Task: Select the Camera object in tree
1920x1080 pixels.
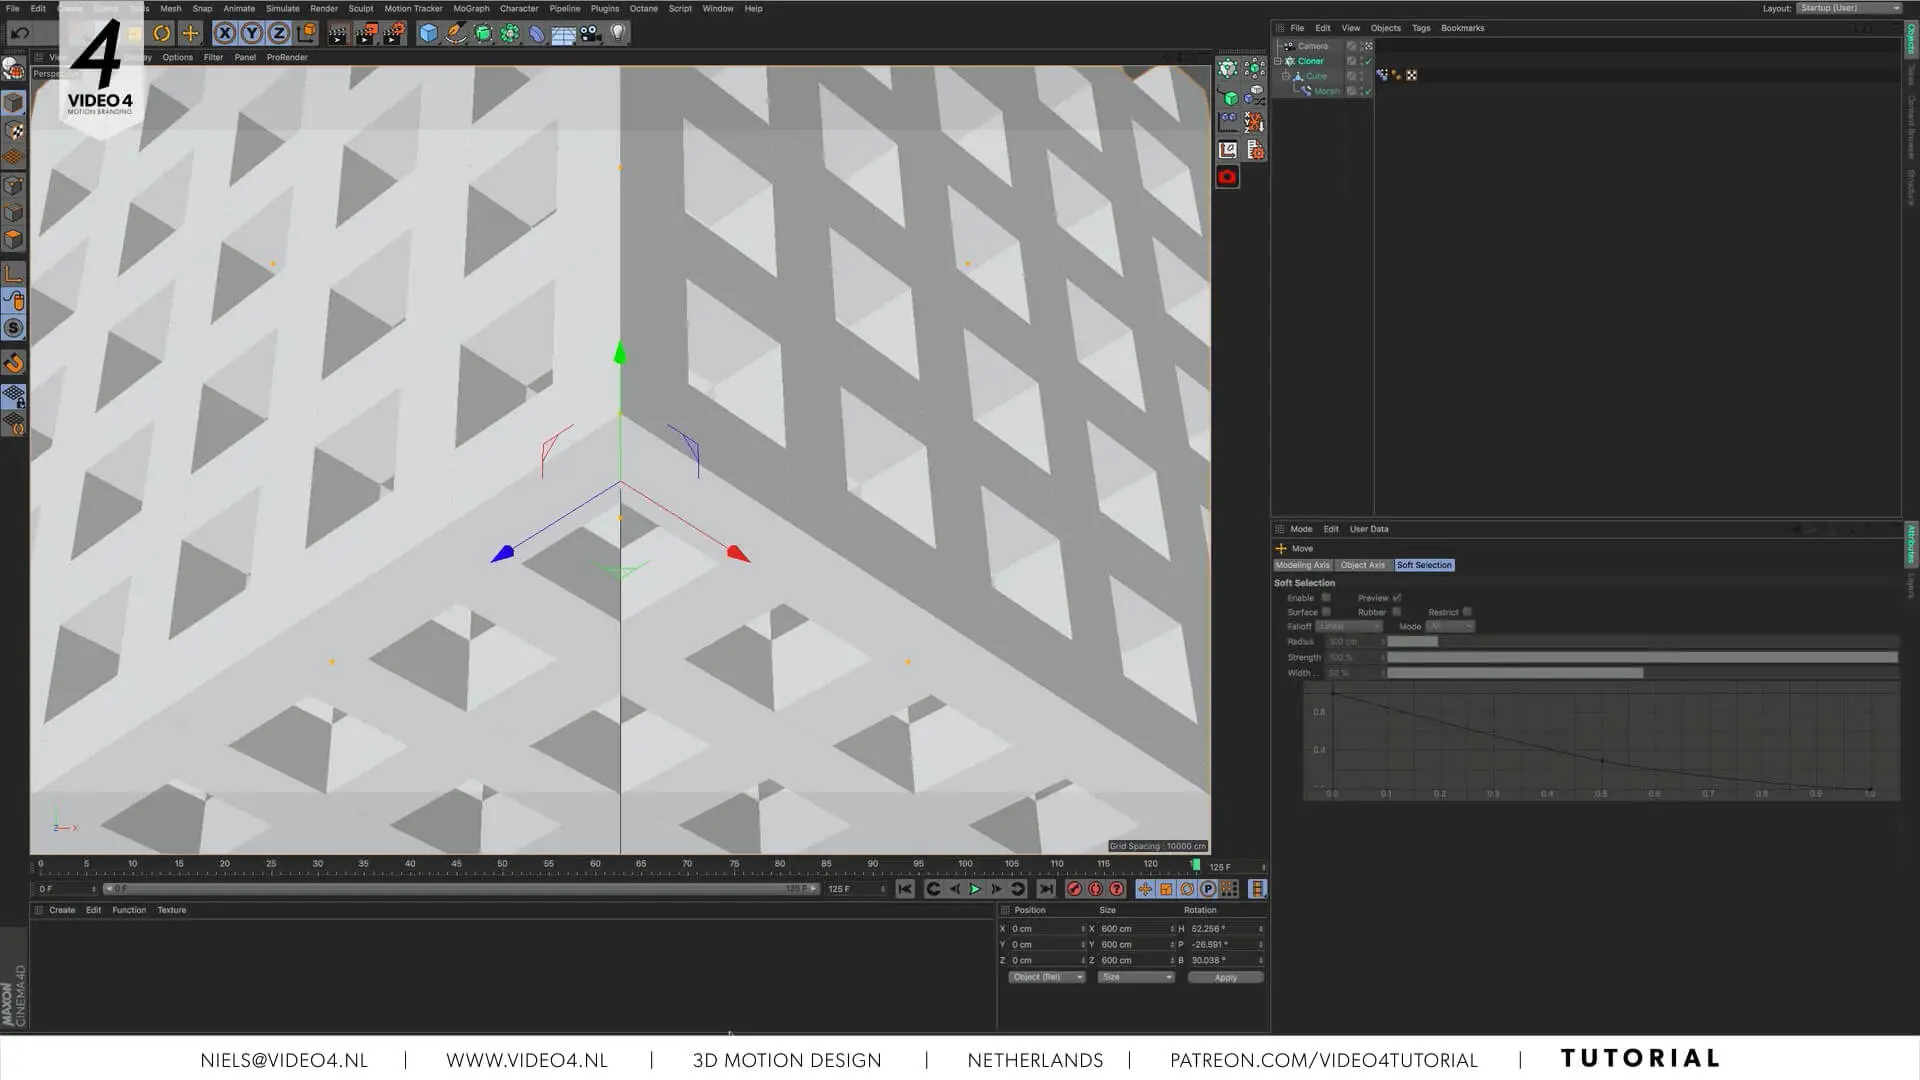Action: 1313,46
